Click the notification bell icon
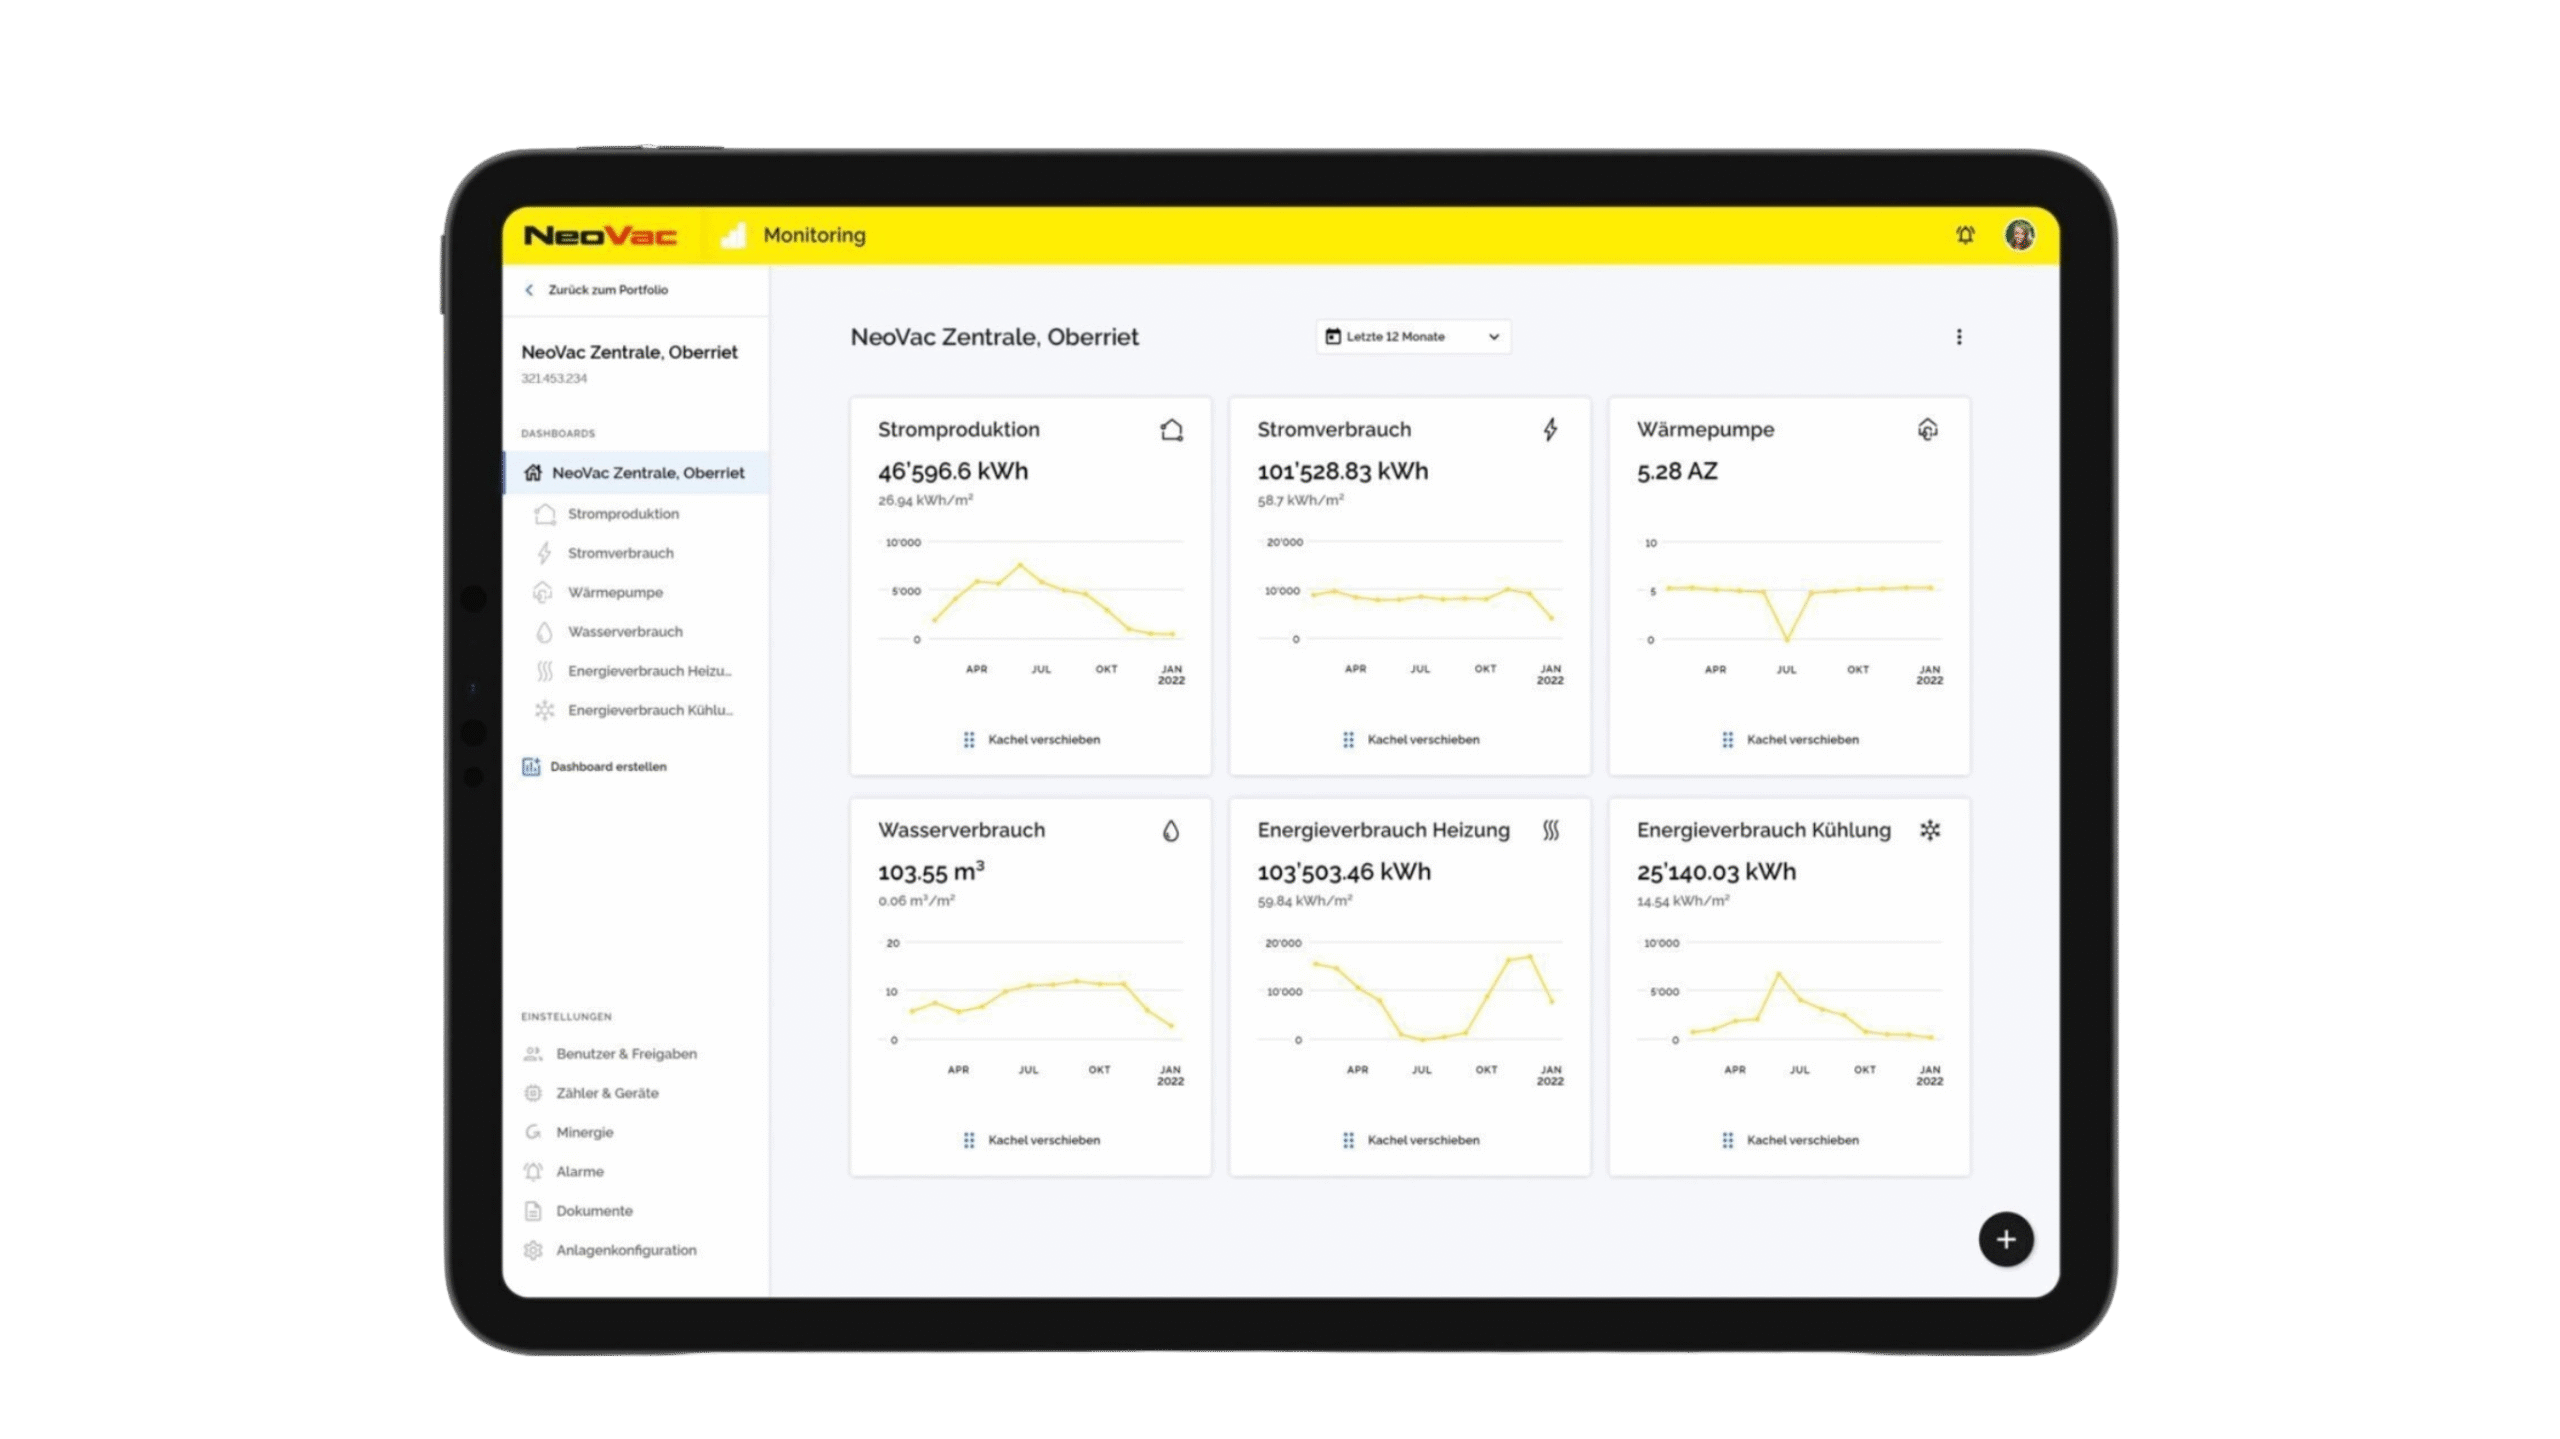Image resolution: width=2560 pixels, height=1439 pixels. [x=1964, y=235]
